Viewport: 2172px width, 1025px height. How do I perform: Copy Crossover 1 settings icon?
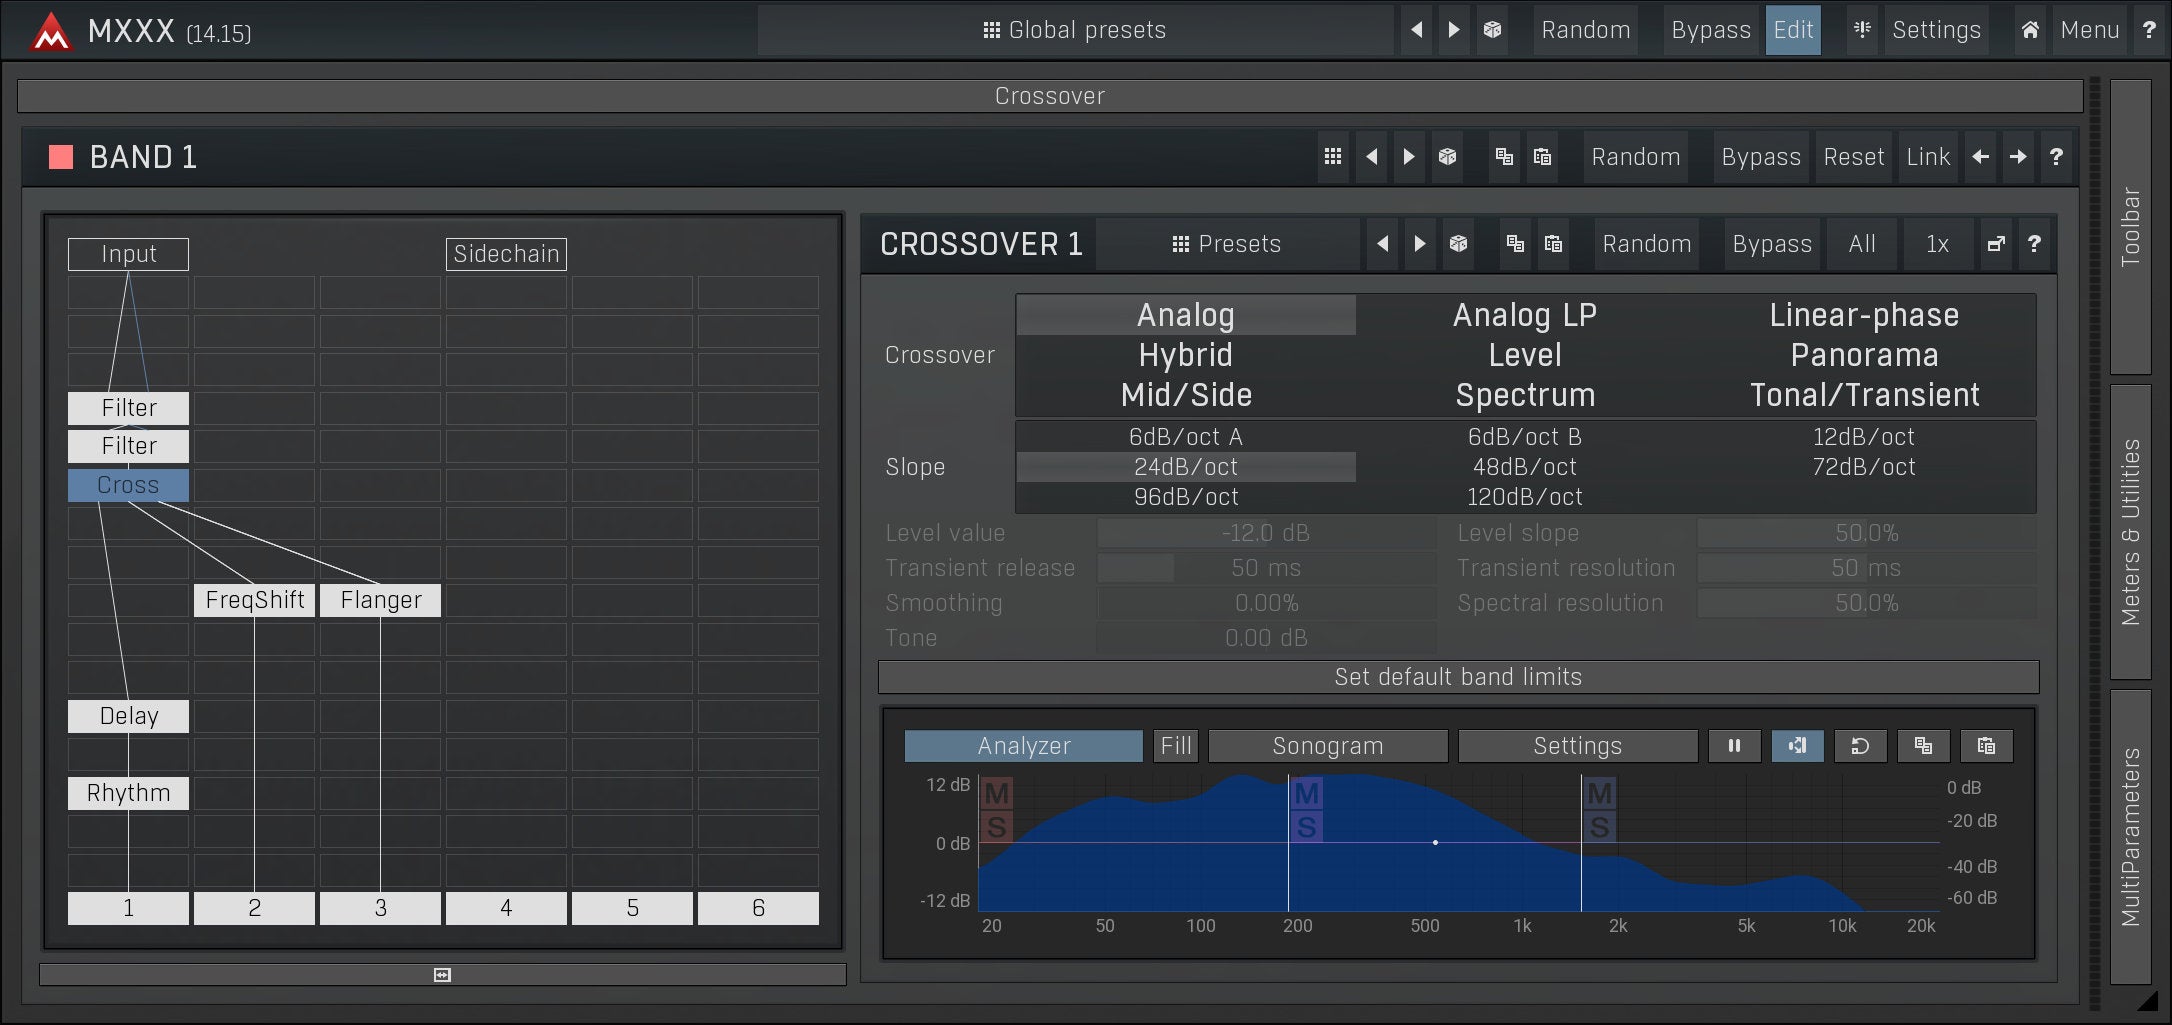[1515, 244]
